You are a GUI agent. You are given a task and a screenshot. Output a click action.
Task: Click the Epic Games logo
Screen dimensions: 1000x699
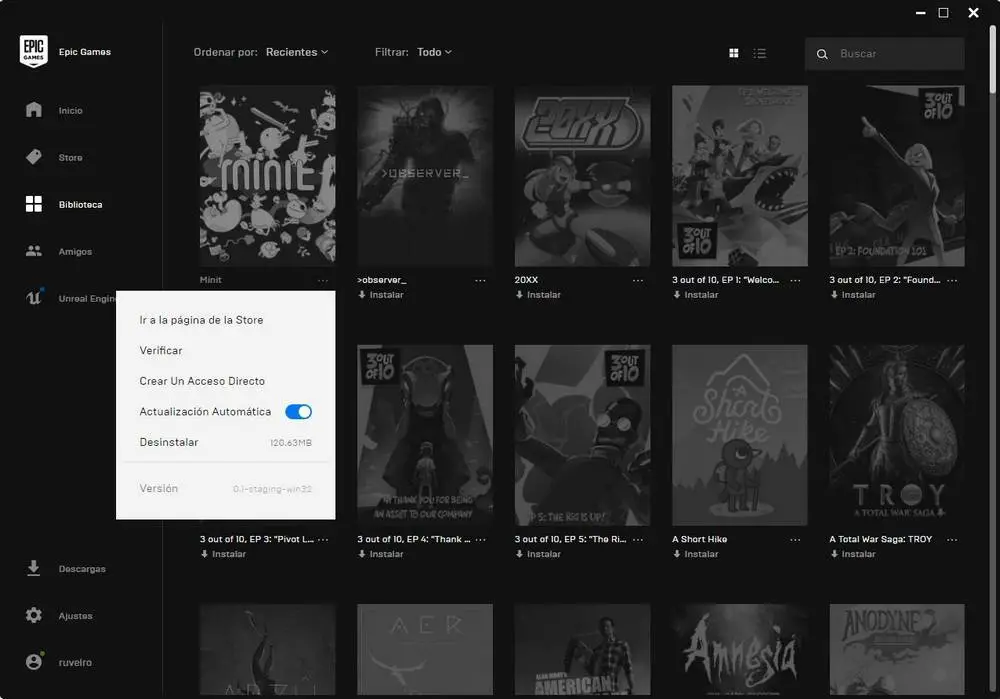[33, 51]
